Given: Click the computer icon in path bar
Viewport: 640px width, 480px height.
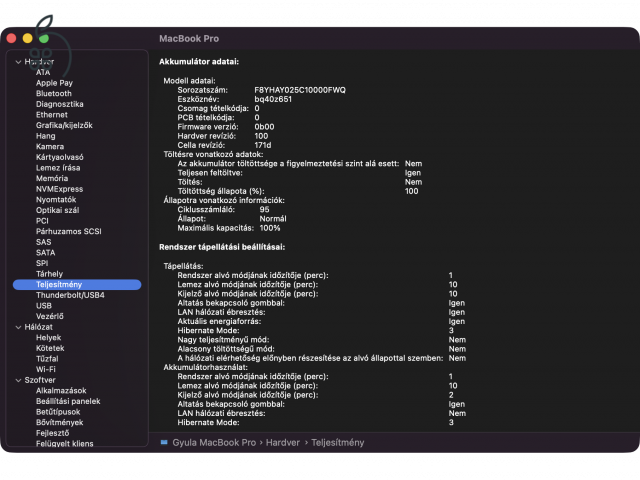Looking at the screenshot, I should pos(164,442).
